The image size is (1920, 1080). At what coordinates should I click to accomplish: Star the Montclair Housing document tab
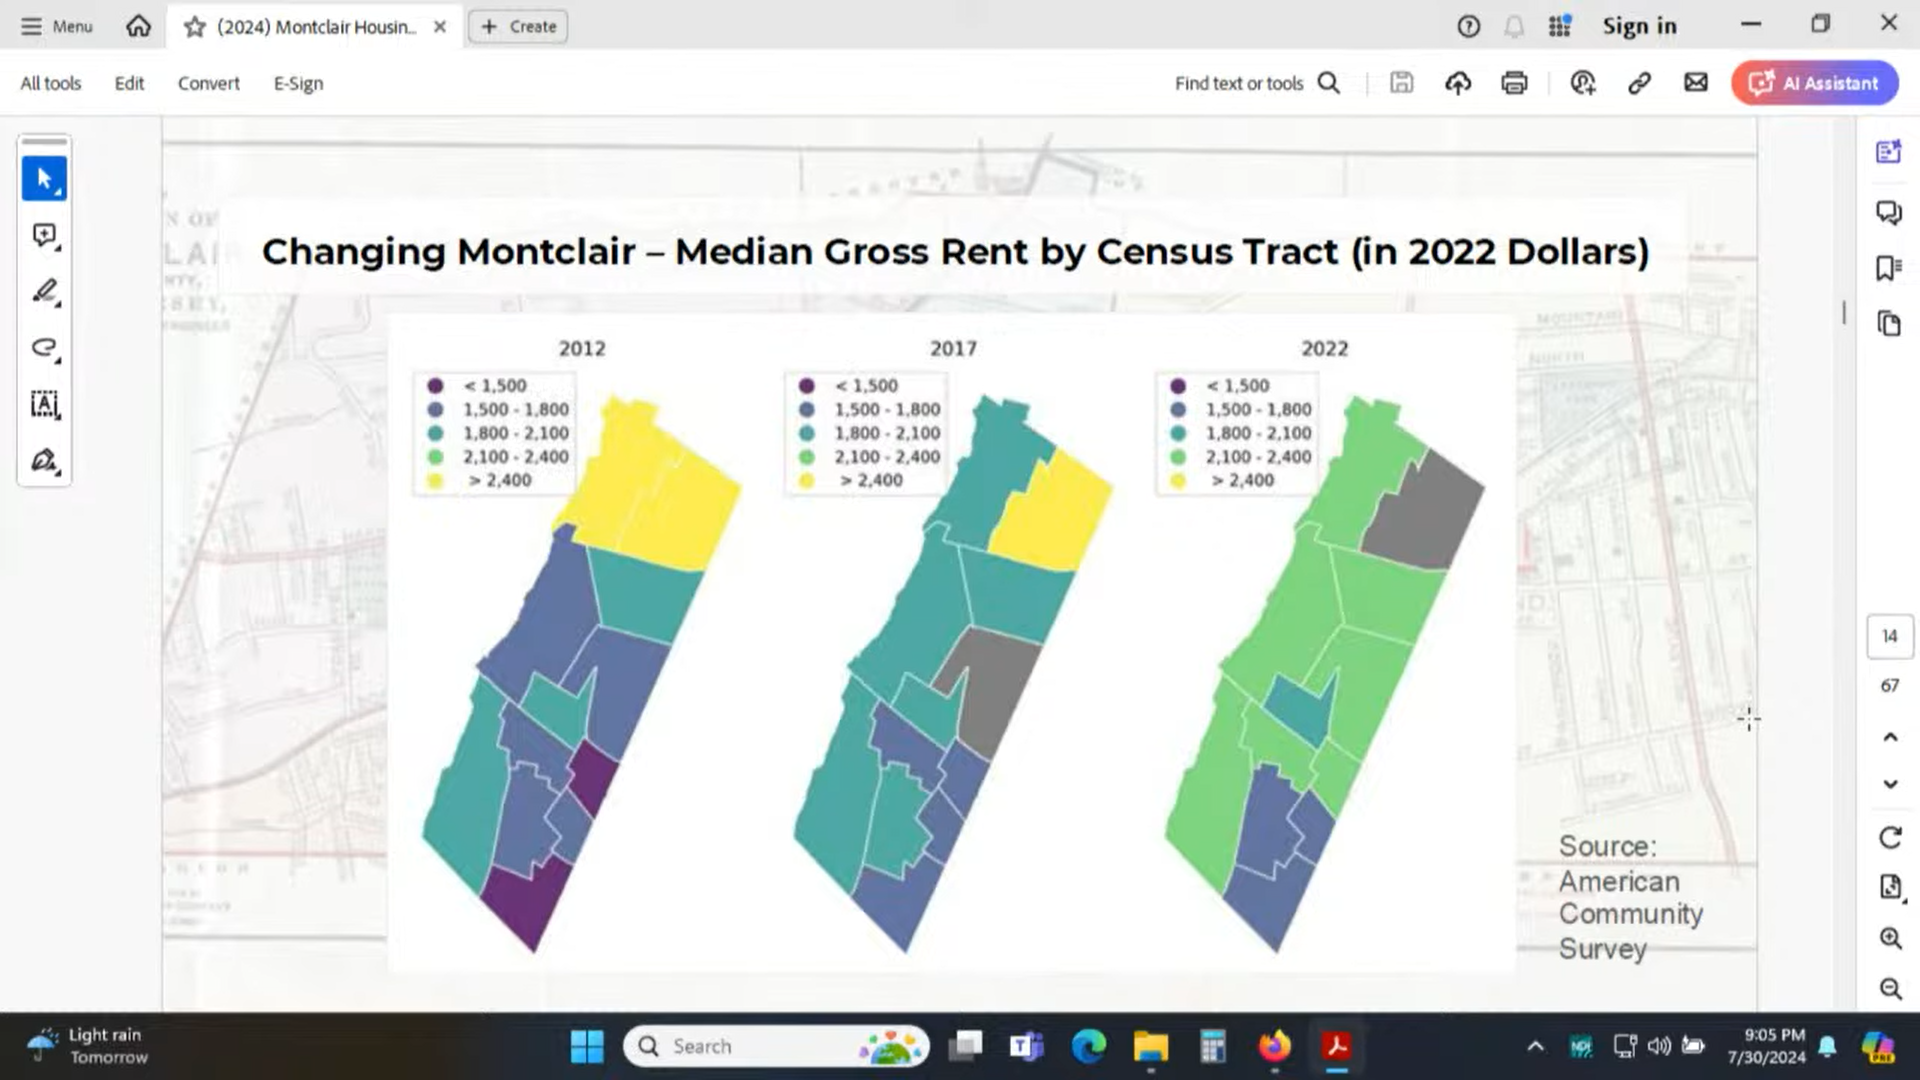195,27
